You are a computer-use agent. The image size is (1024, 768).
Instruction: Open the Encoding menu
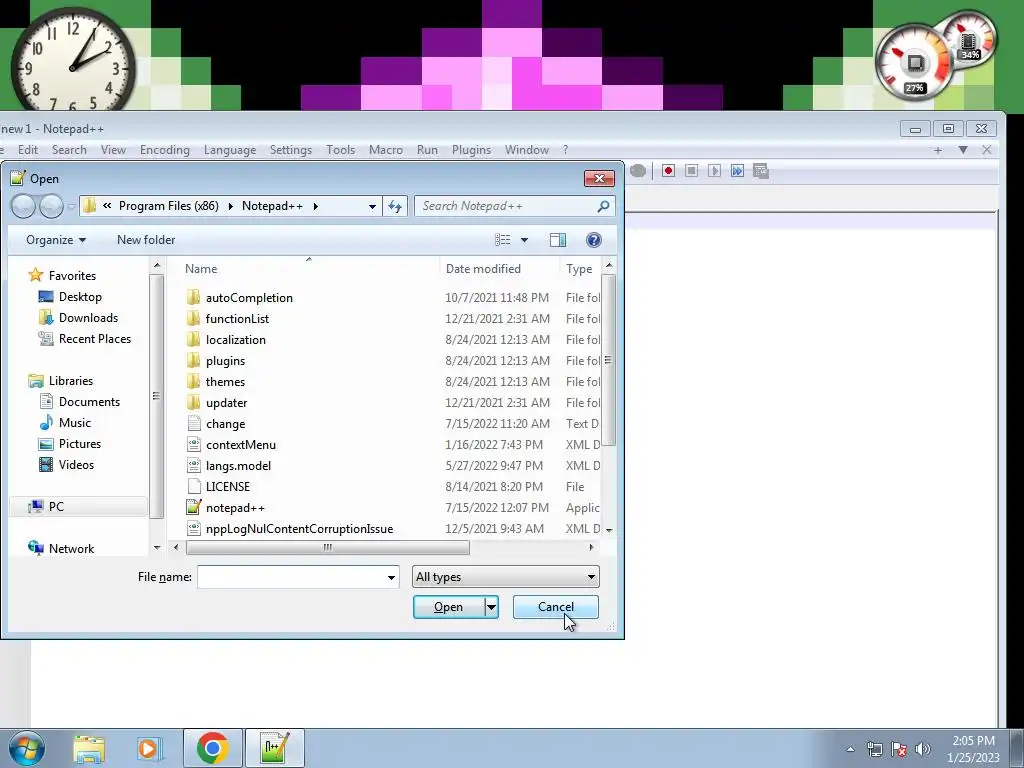[165, 150]
